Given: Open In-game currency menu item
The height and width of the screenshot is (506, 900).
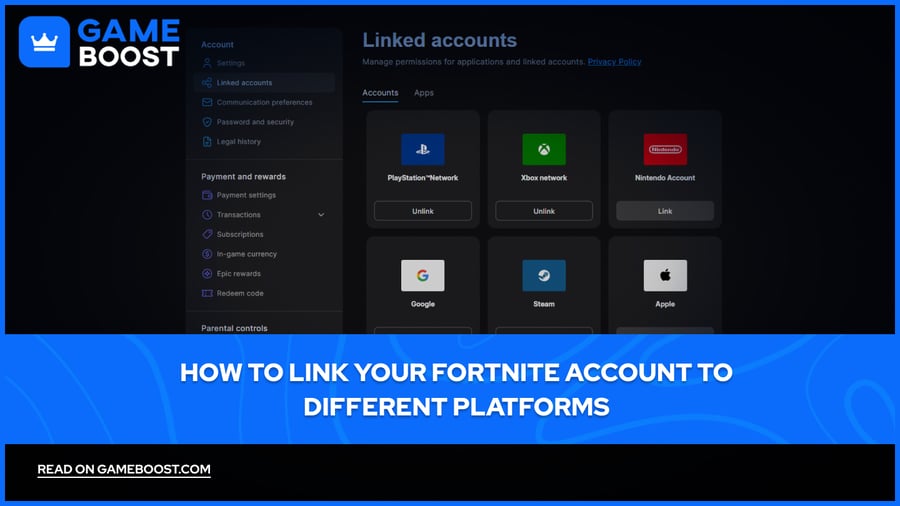Looking at the screenshot, I should point(246,254).
